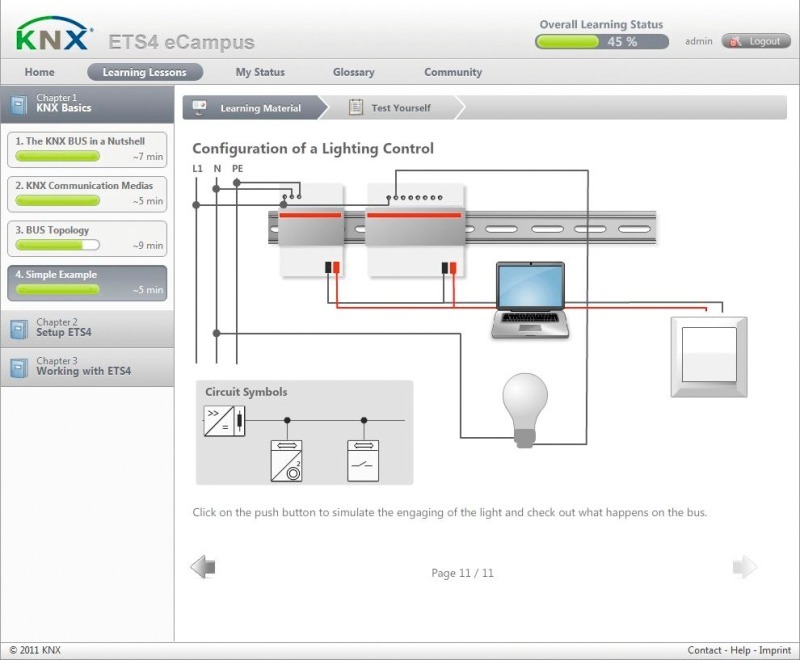The image size is (800, 660).
Task: Click the PE conductor label
Action: coord(237,168)
